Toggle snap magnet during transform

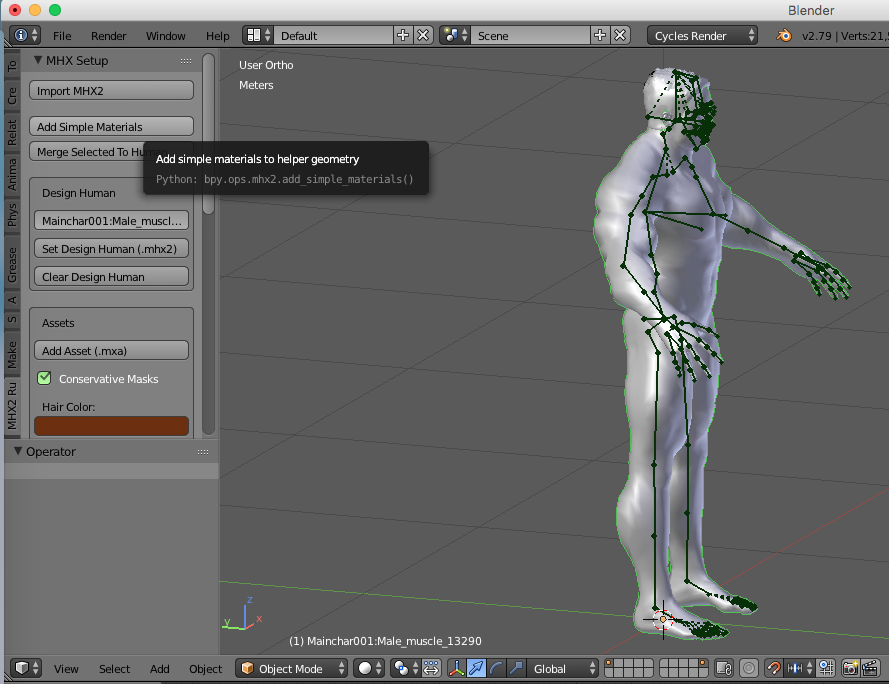click(x=774, y=668)
